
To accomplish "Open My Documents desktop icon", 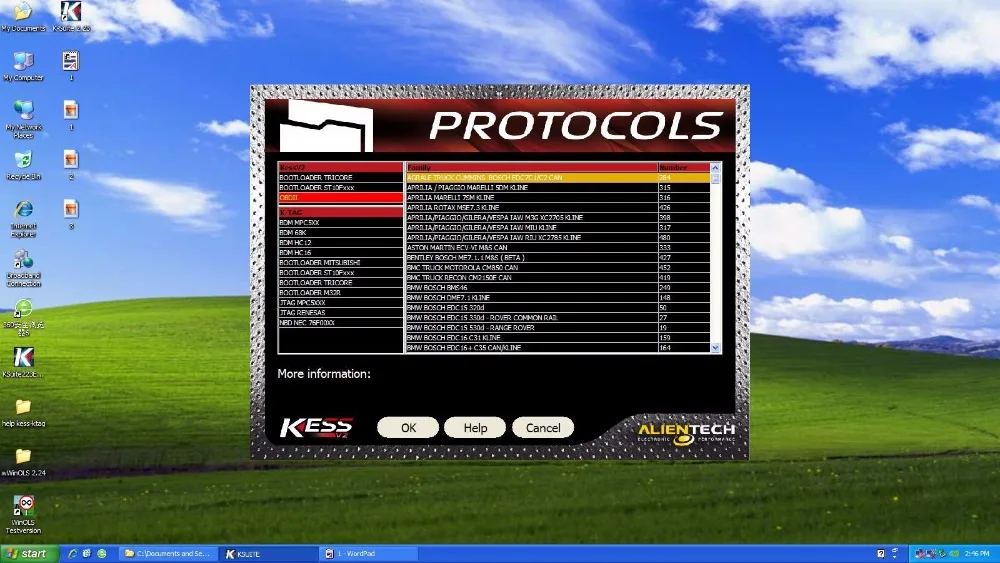I will [x=23, y=16].
